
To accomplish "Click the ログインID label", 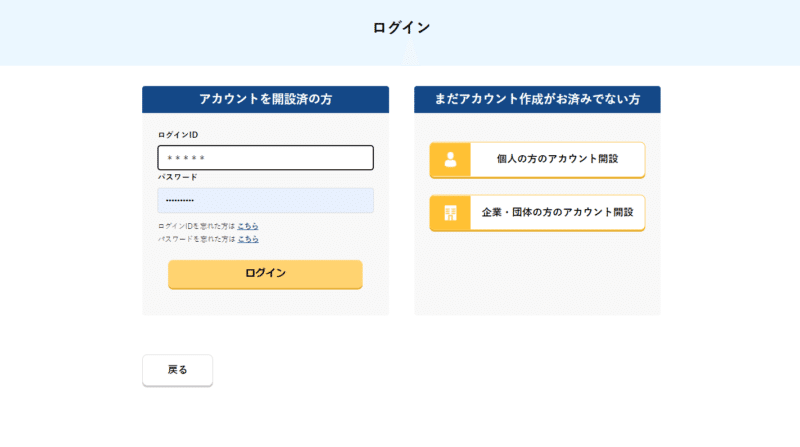I will [178, 135].
